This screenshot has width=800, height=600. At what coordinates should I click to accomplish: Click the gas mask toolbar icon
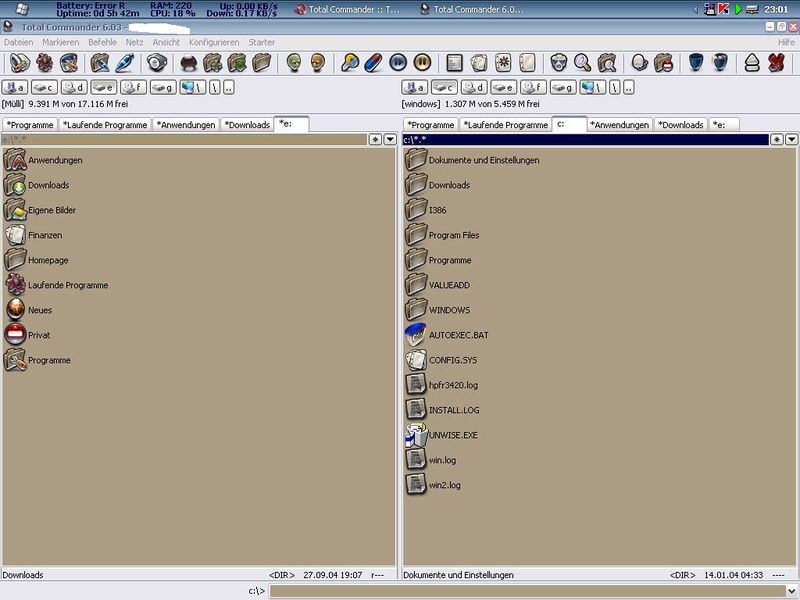point(559,63)
